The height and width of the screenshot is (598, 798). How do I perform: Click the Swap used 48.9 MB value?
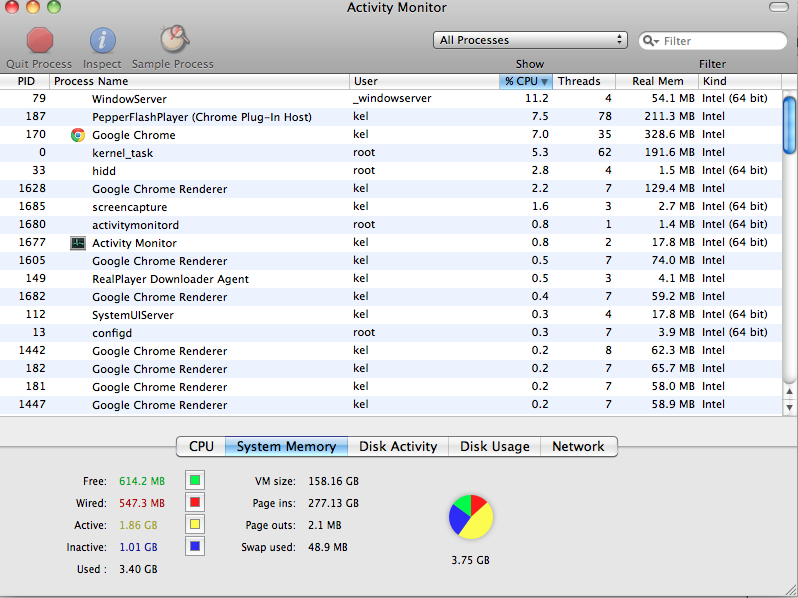coord(328,547)
